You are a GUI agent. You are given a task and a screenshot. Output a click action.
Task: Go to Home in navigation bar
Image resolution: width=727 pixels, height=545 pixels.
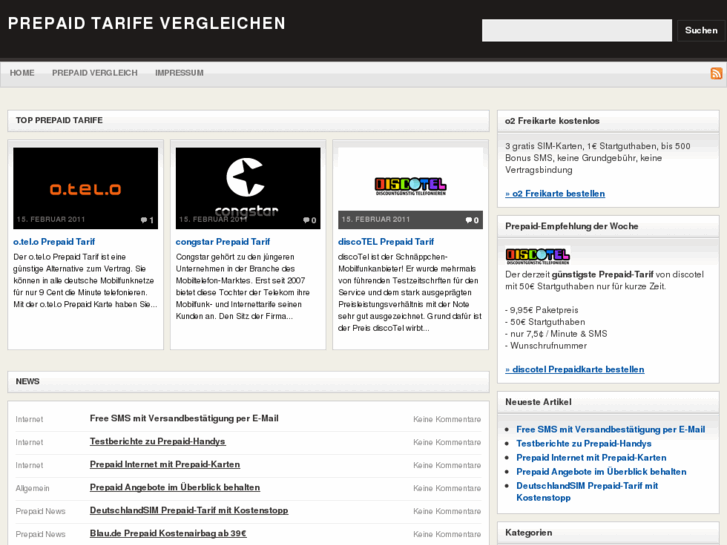(x=22, y=73)
